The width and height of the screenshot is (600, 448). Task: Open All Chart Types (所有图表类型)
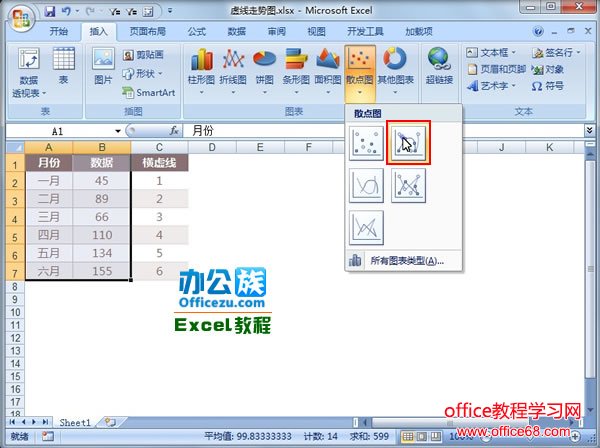coord(404,261)
